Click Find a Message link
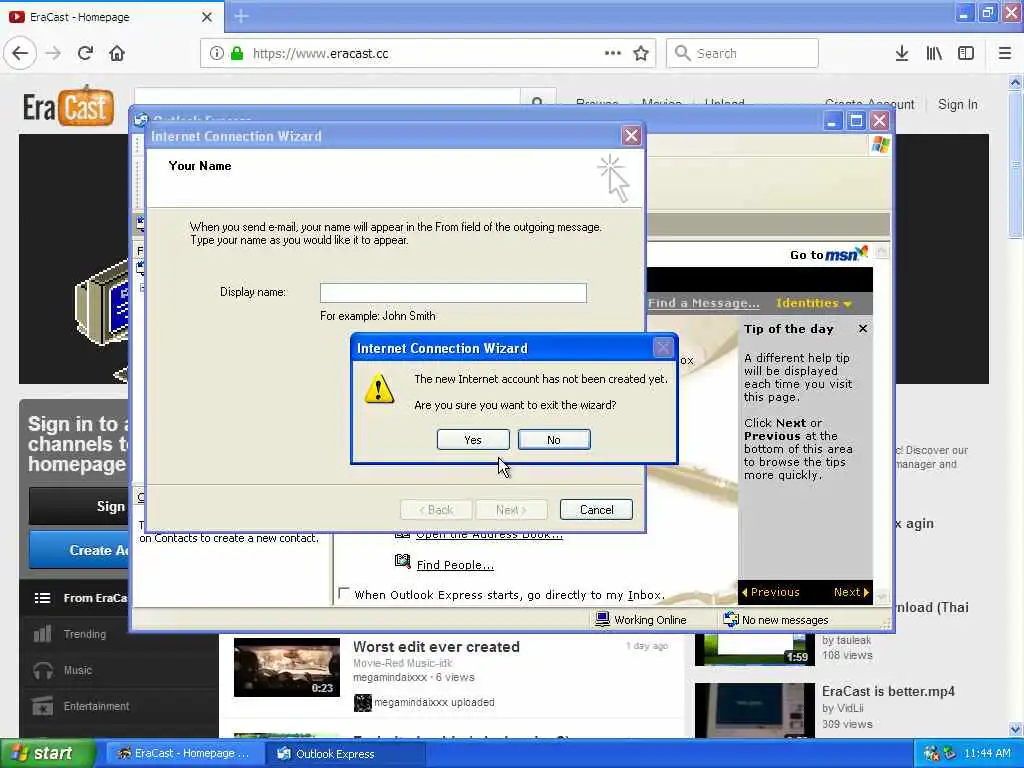 tap(703, 303)
